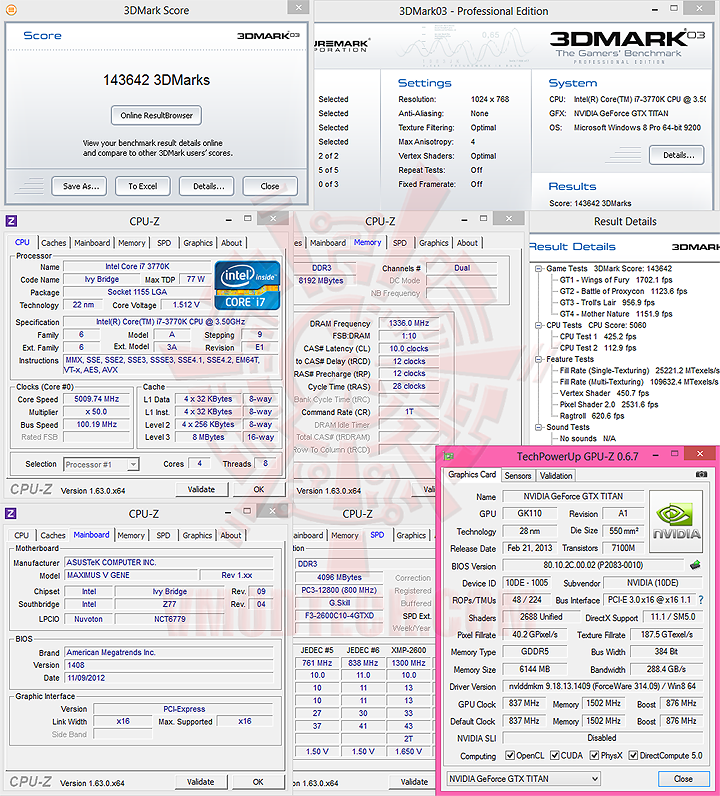This screenshot has width=720, height=796.
Task: Toggle the PhysX checkbox
Action: (x=594, y=755)
